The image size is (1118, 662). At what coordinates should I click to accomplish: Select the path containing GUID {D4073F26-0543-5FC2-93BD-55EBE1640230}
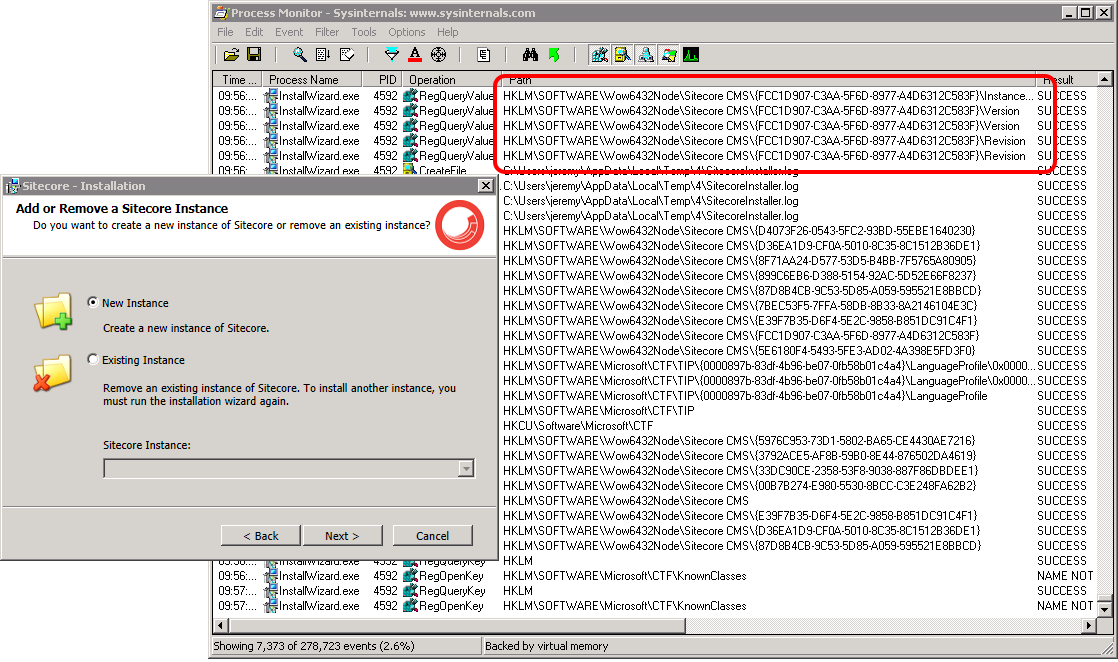tap(739, 231)
